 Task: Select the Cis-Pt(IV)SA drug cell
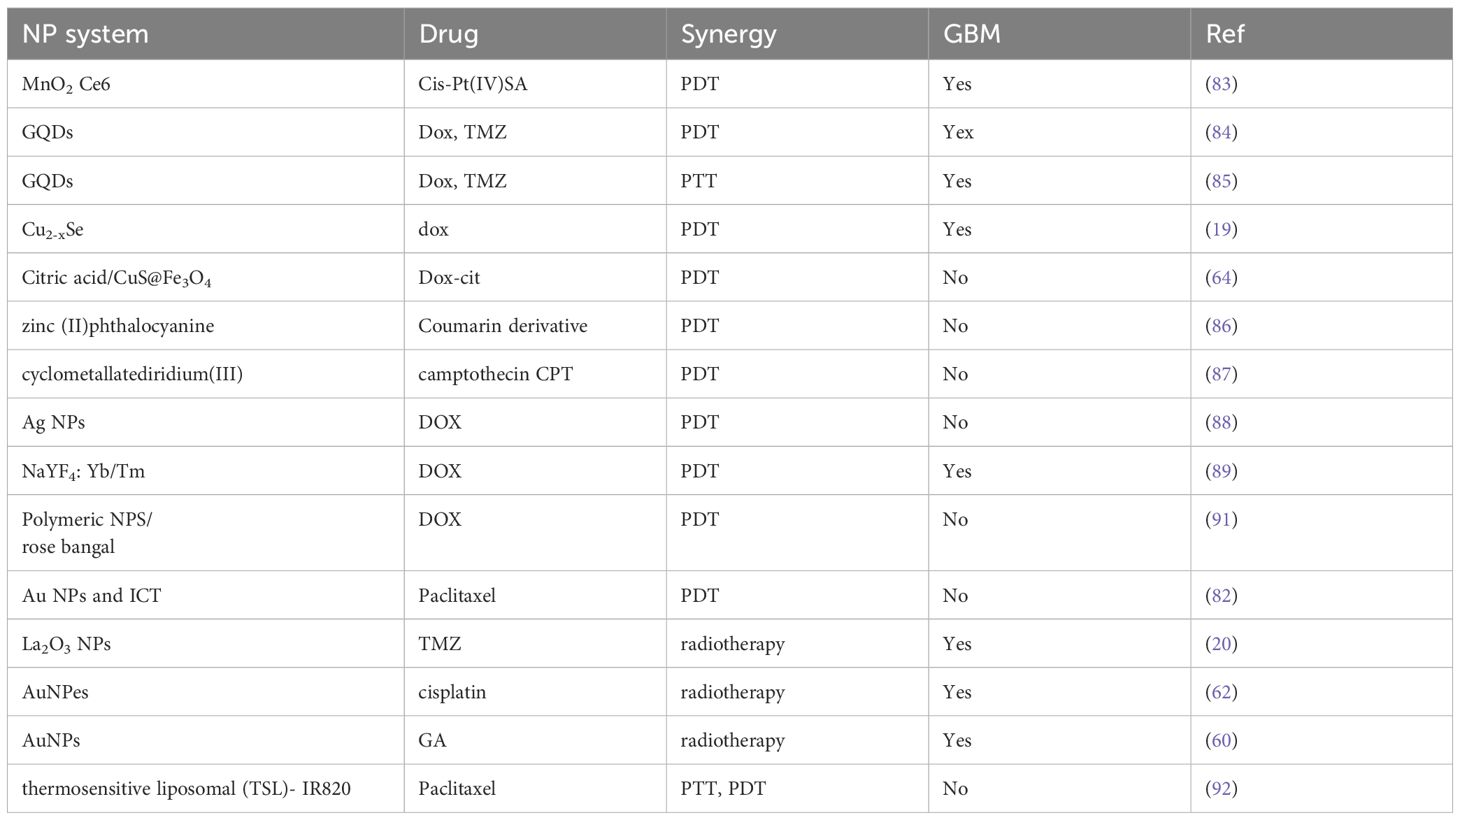[x=472, y=84]
